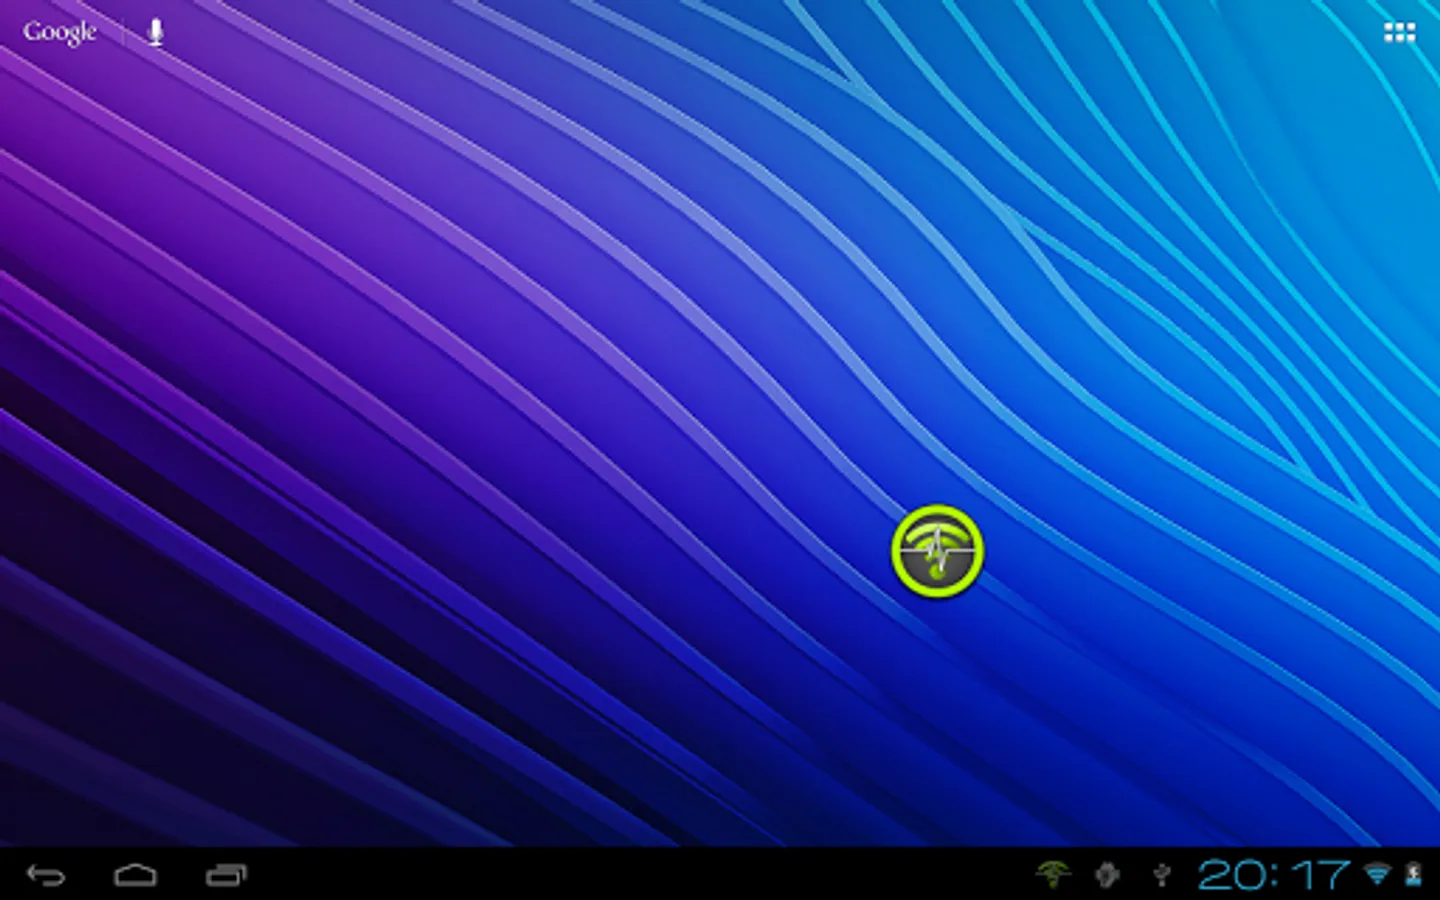
Task: Open the Wi-Fi analyzer widget on home screen
Action: click(937, 551)
